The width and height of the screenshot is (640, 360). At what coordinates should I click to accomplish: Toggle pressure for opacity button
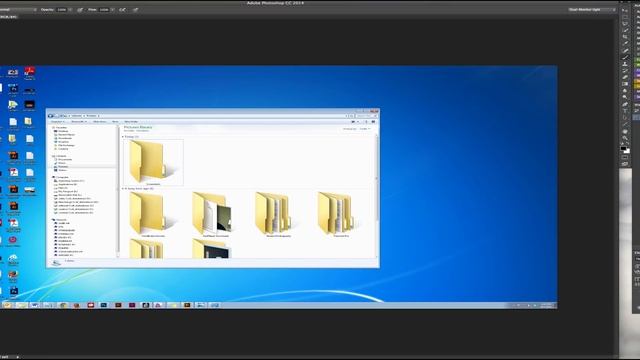(x=80, y=9)
